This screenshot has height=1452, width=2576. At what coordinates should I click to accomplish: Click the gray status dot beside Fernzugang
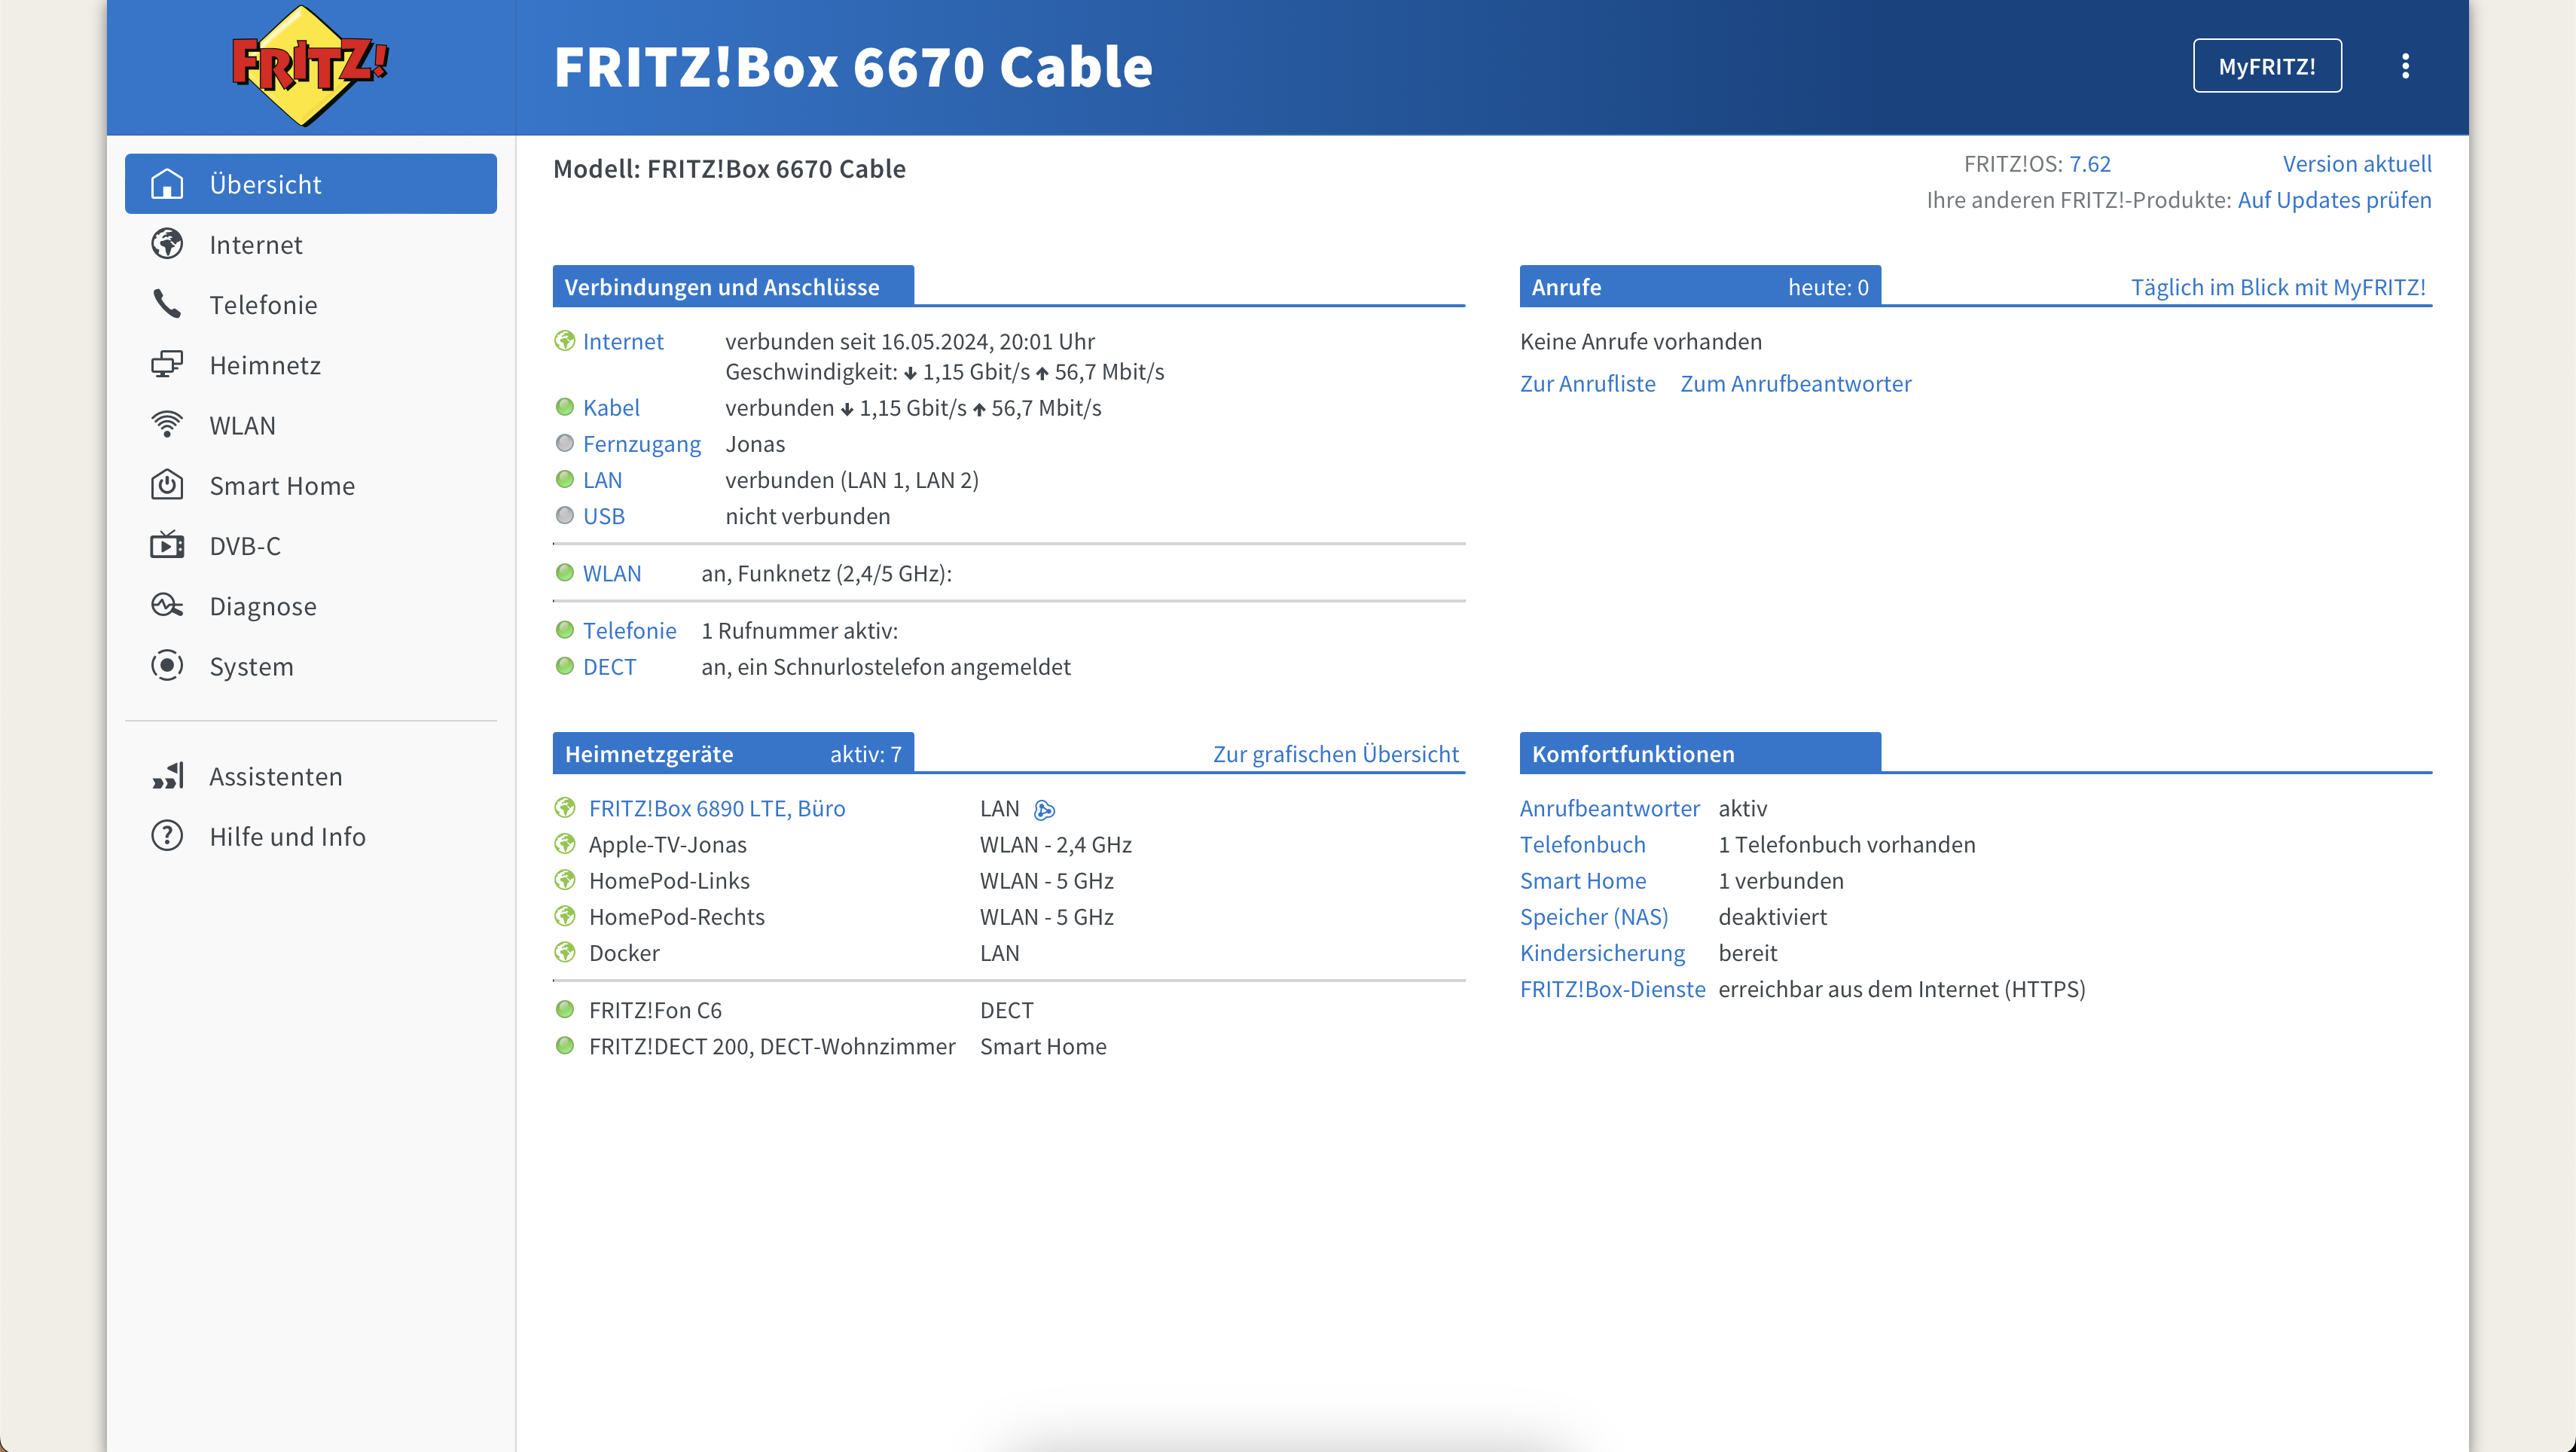[565, 443]
